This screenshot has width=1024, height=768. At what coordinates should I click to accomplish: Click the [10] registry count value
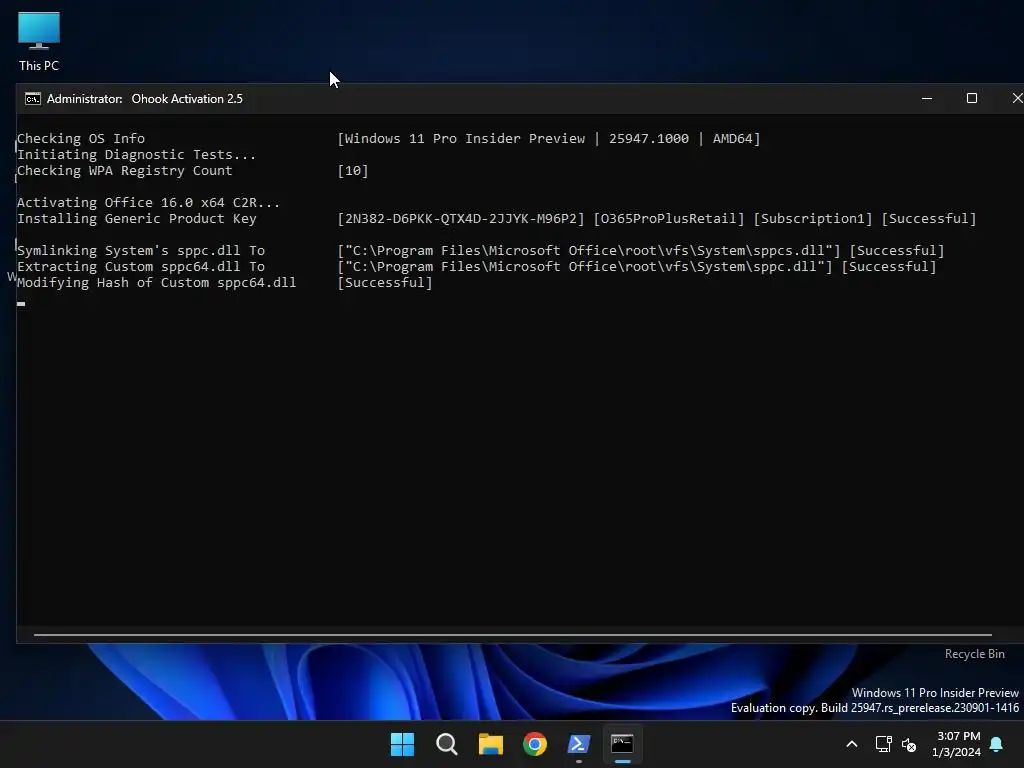[x=353, y=170]
